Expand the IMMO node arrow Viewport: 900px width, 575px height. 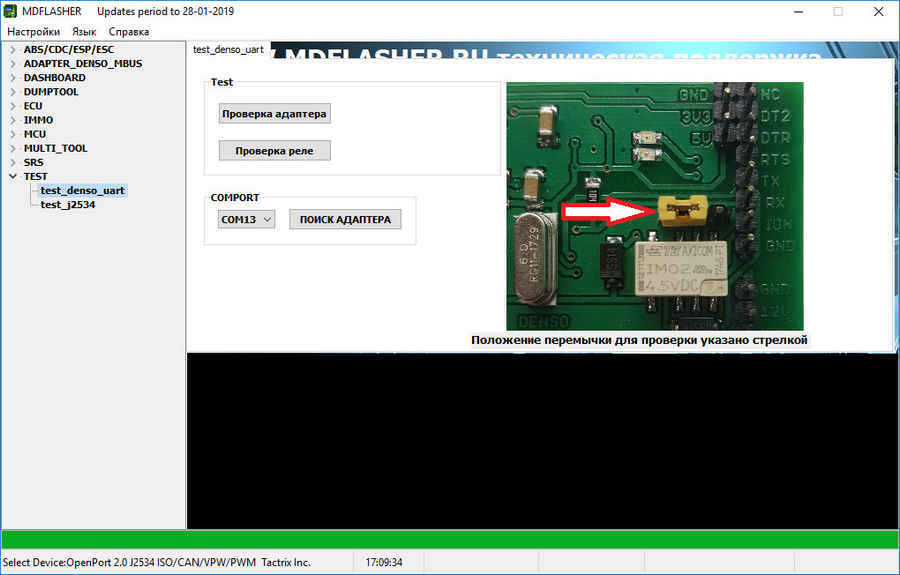[13, 120]
